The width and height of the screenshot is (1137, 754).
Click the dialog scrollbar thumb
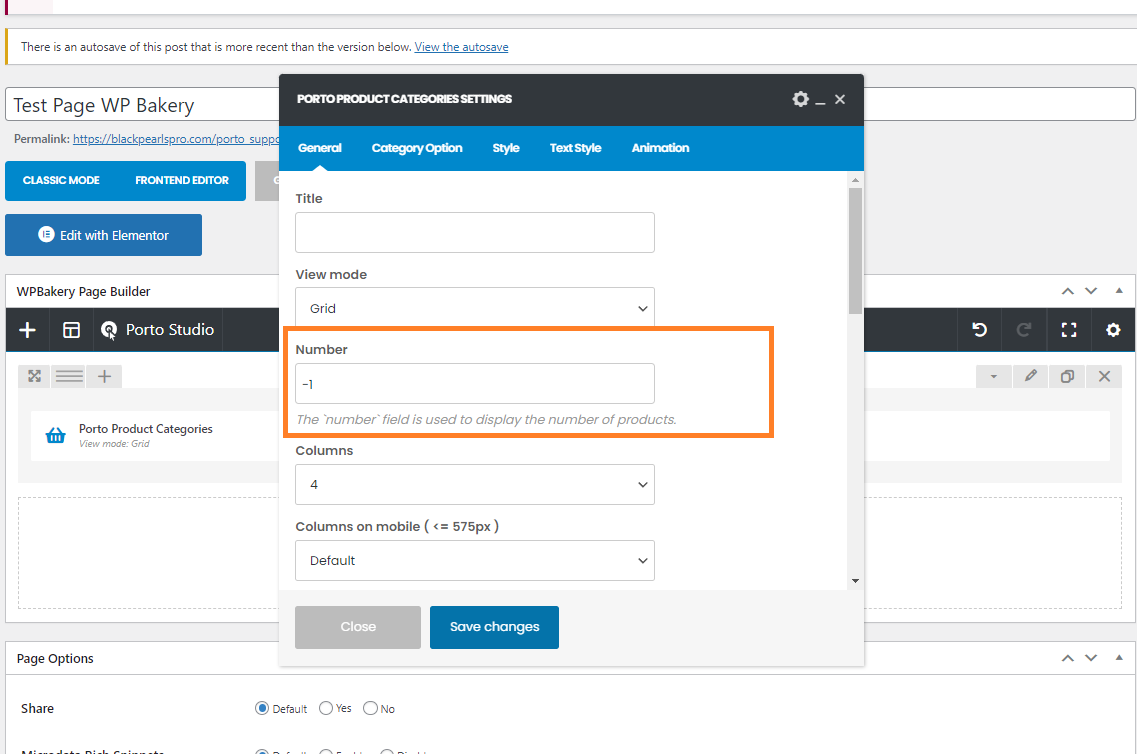point(856,251)
